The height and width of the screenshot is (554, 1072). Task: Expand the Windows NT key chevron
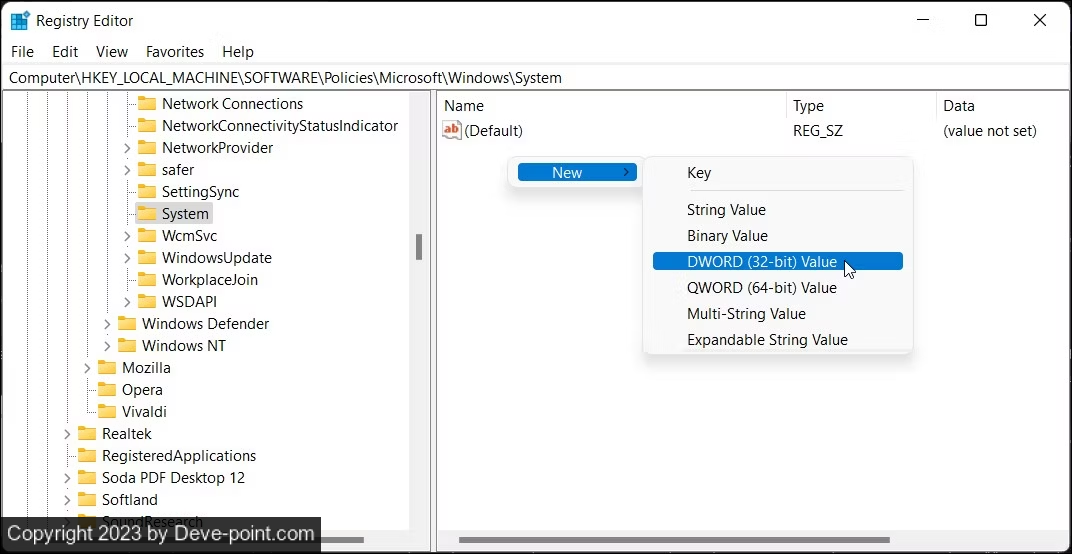(107, 346)
